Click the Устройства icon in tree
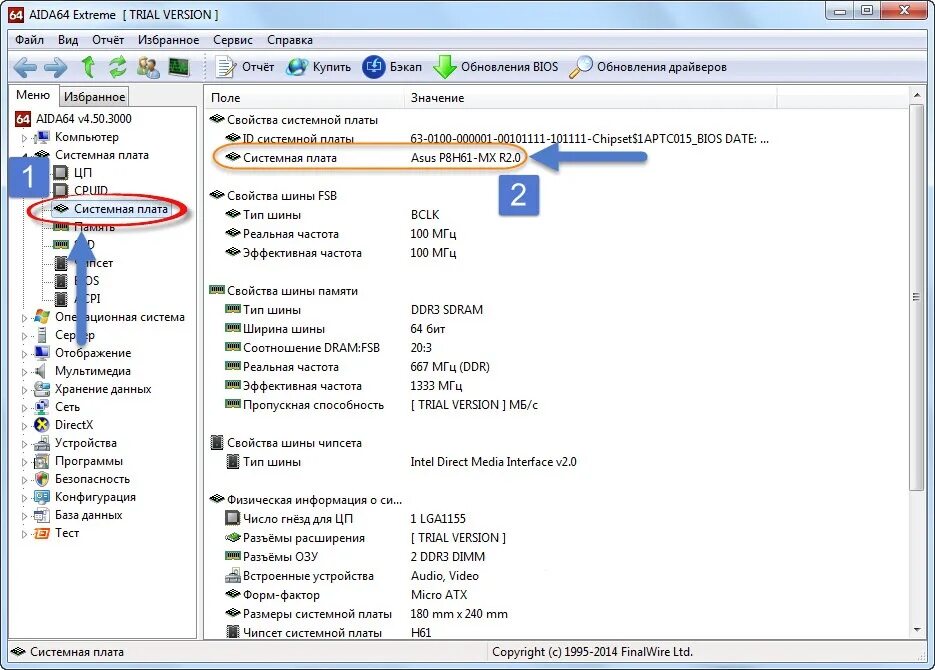Image resolution: width=935 pixels, height=670 pixels. (x=42, y=443)
